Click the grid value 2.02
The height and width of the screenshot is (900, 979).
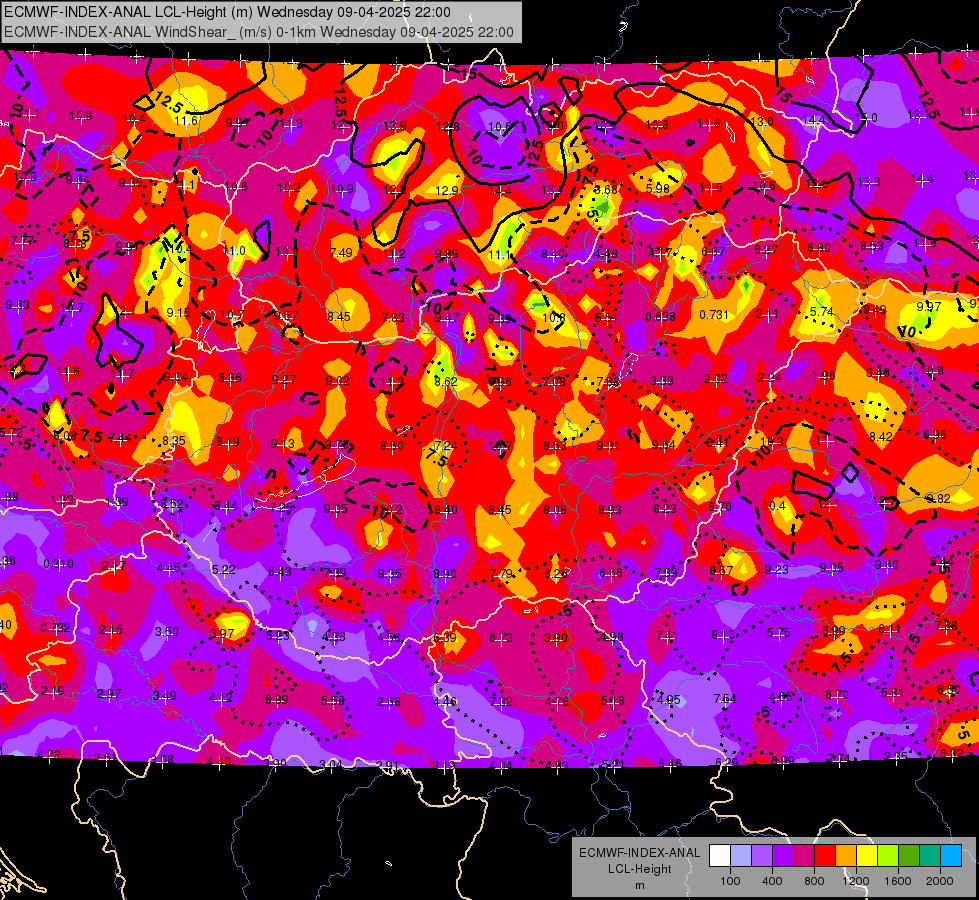pos(716,378)
